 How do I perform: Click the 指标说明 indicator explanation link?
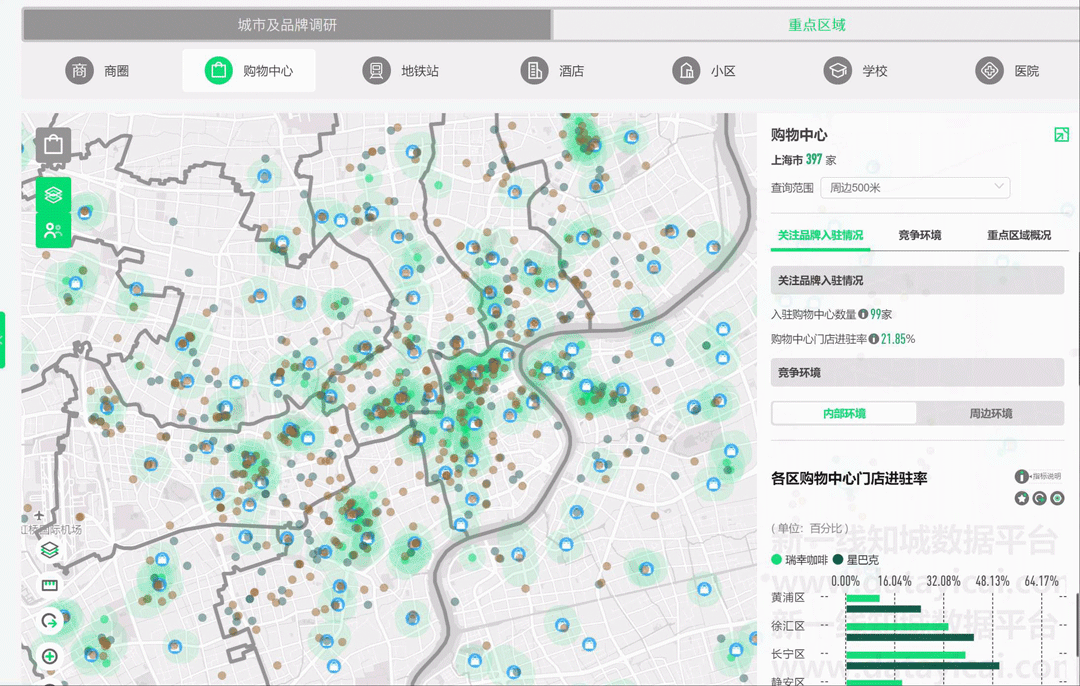point(1039,477)
